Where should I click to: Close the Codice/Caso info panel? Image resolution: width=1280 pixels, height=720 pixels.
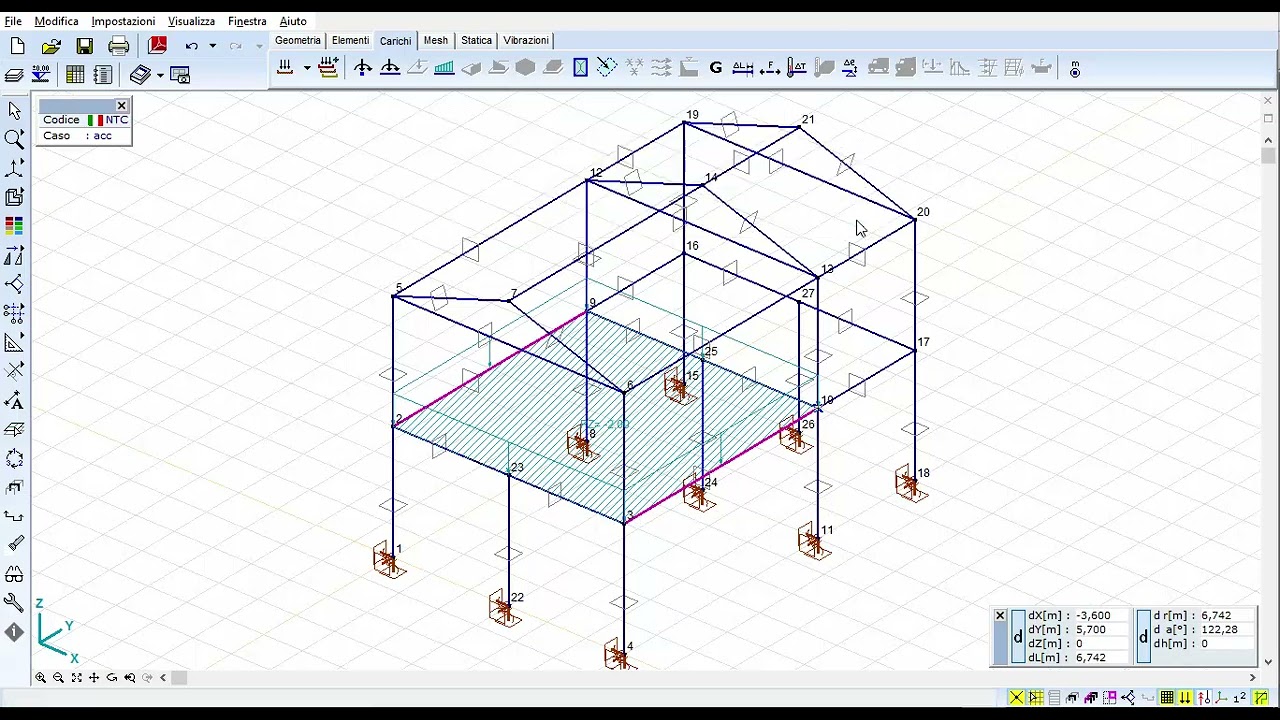point(121,105)
